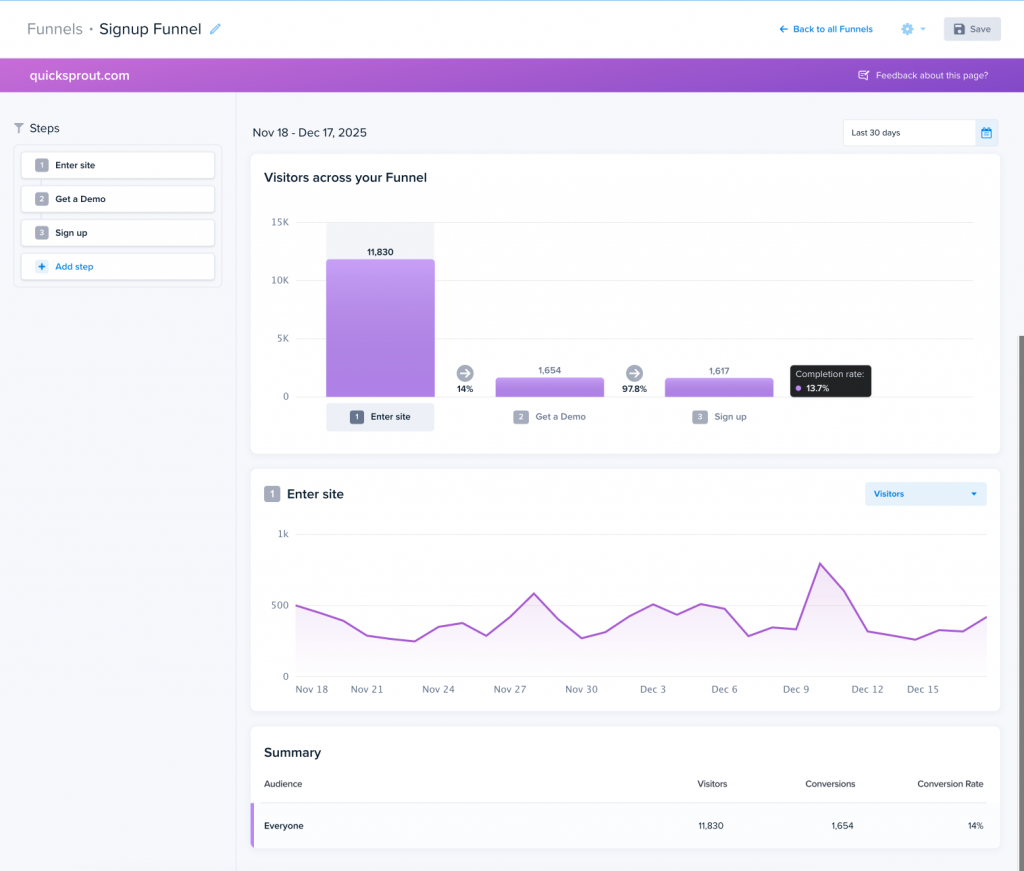The width and height of the screenshot is (1024, 871).
Task: Open the Visitors metric dropdown
Action: coord(925,494)
